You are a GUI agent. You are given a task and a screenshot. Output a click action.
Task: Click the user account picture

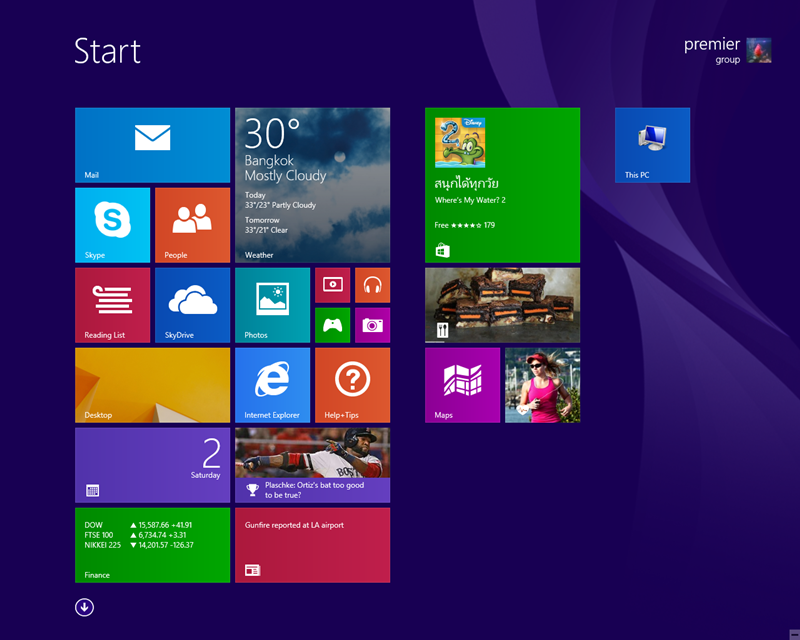point(759,50)
